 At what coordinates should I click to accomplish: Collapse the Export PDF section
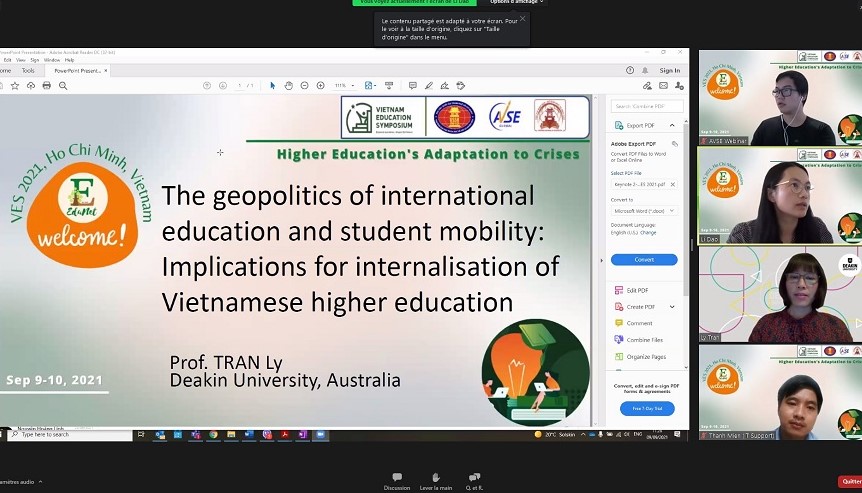pyautogui.click(x=672, y=126)
